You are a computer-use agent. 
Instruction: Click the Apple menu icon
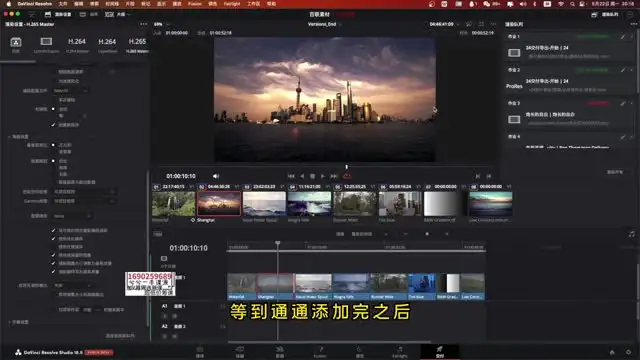tap(8, 4)
